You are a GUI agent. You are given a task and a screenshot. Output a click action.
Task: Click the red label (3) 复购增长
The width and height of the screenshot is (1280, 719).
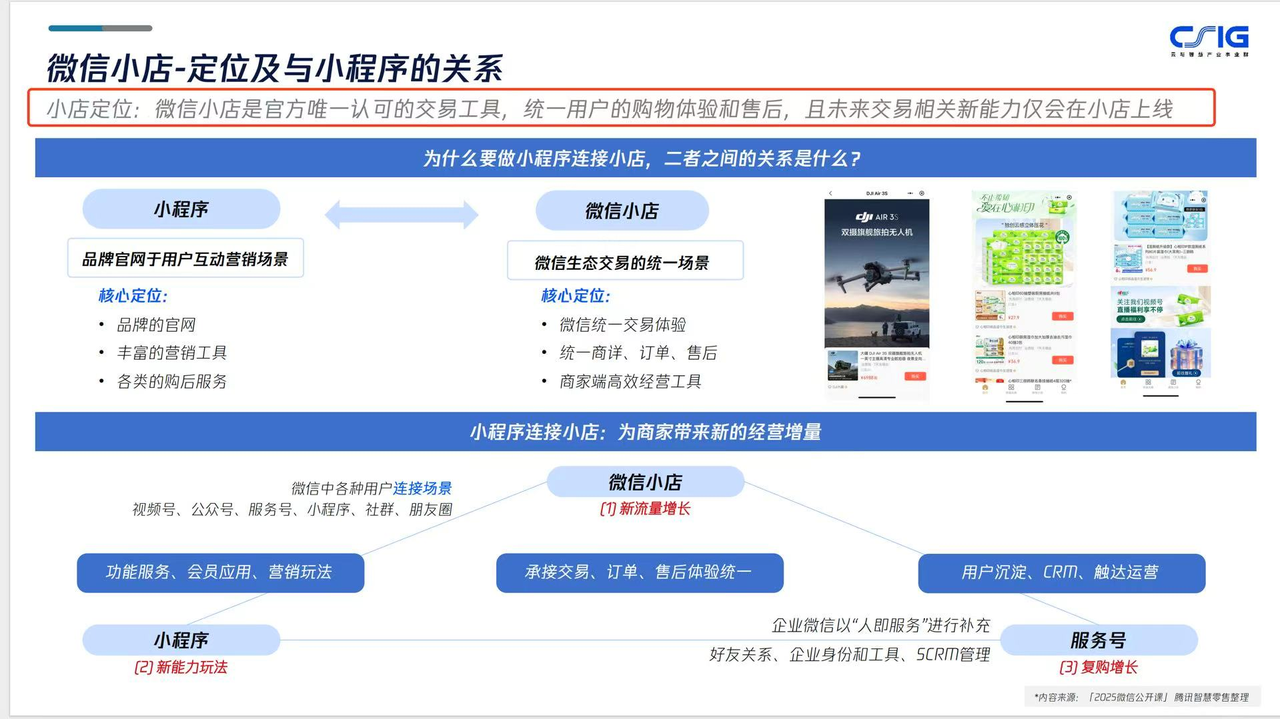pos(1098,667)
